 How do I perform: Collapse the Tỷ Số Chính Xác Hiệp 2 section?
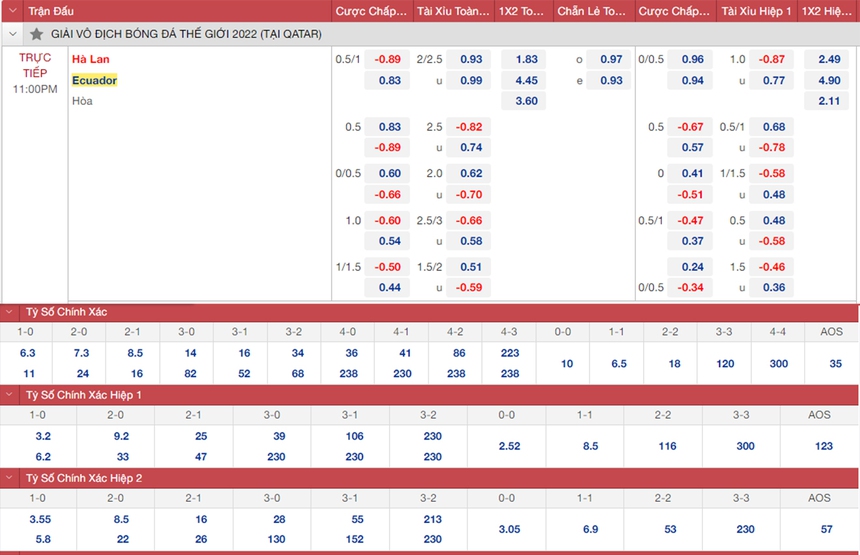pyautogui.click(x=12, y=478)
